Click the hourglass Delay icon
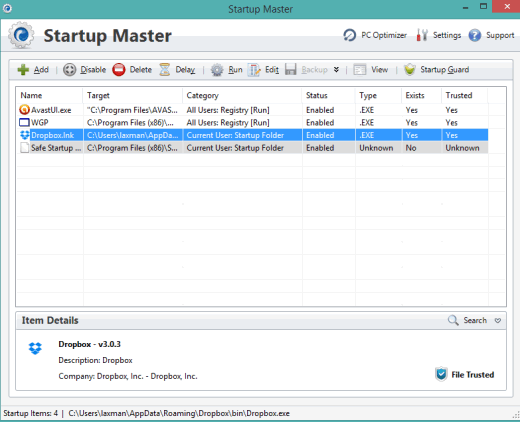Viewport: 520px width, 422px height. coord(165,70)
